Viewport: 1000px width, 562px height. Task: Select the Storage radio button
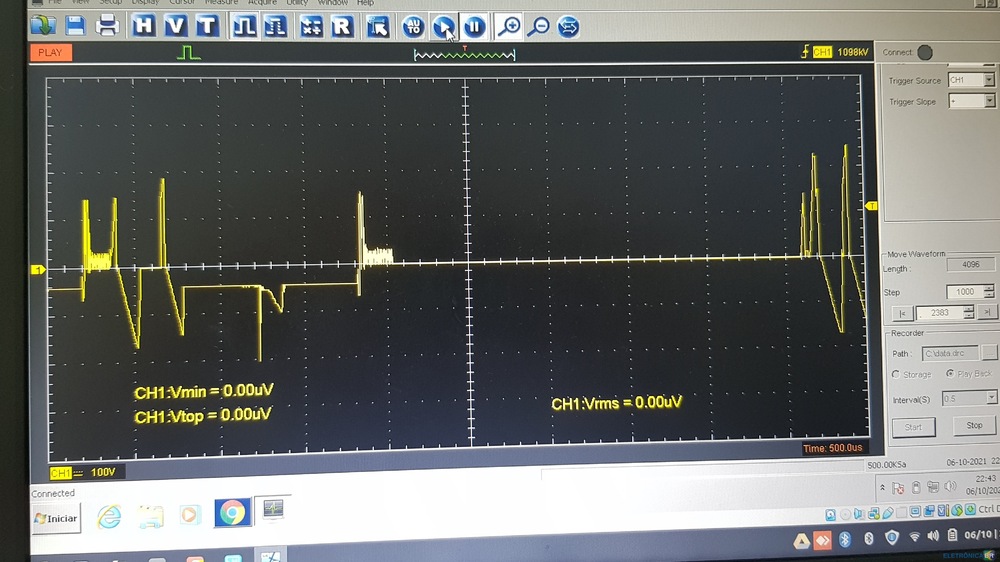(x=896, y=374)
